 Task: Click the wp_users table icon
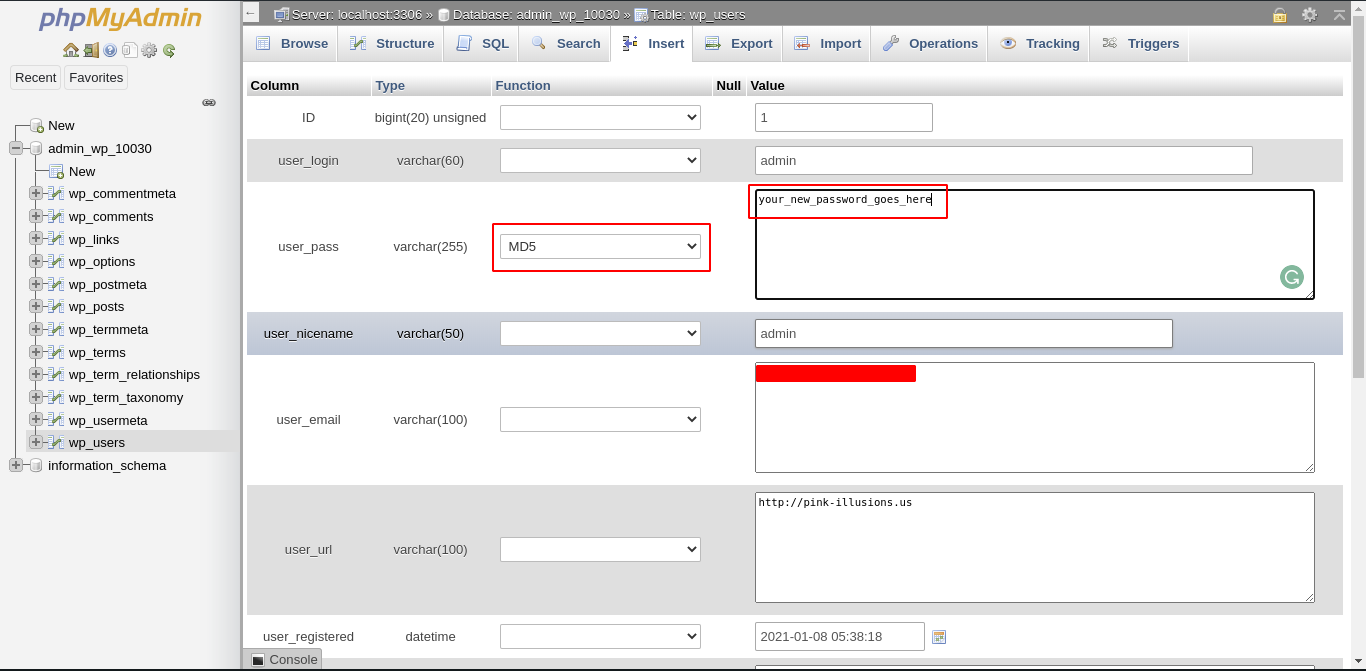click(x=56, y=442)
